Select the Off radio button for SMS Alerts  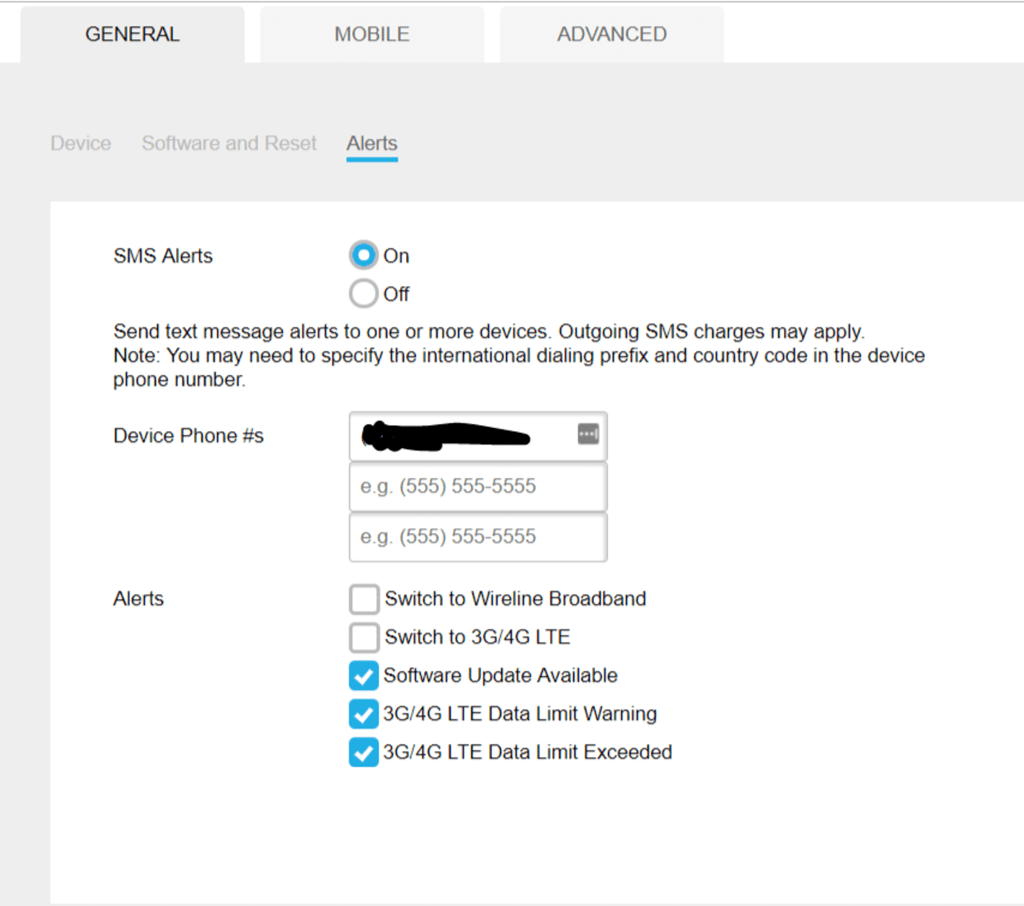pos(364,294)
